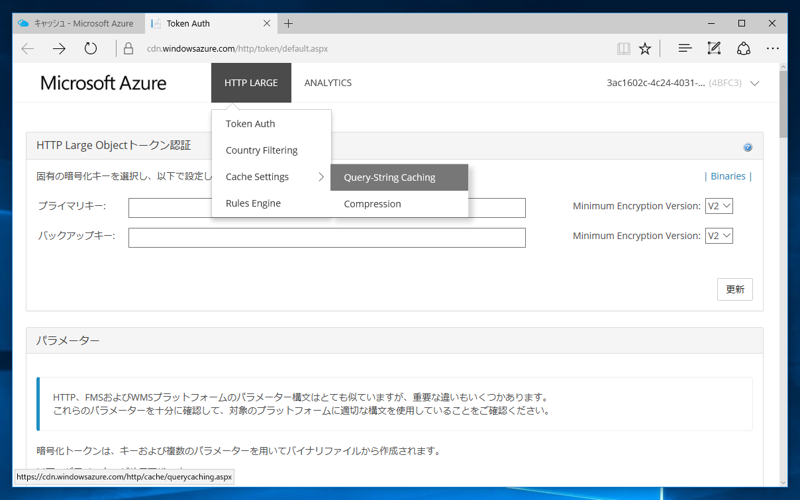The width and height of the screenshot is (800, 500).
Task: Click the Microsoft Azure logo
Action: 103,83
